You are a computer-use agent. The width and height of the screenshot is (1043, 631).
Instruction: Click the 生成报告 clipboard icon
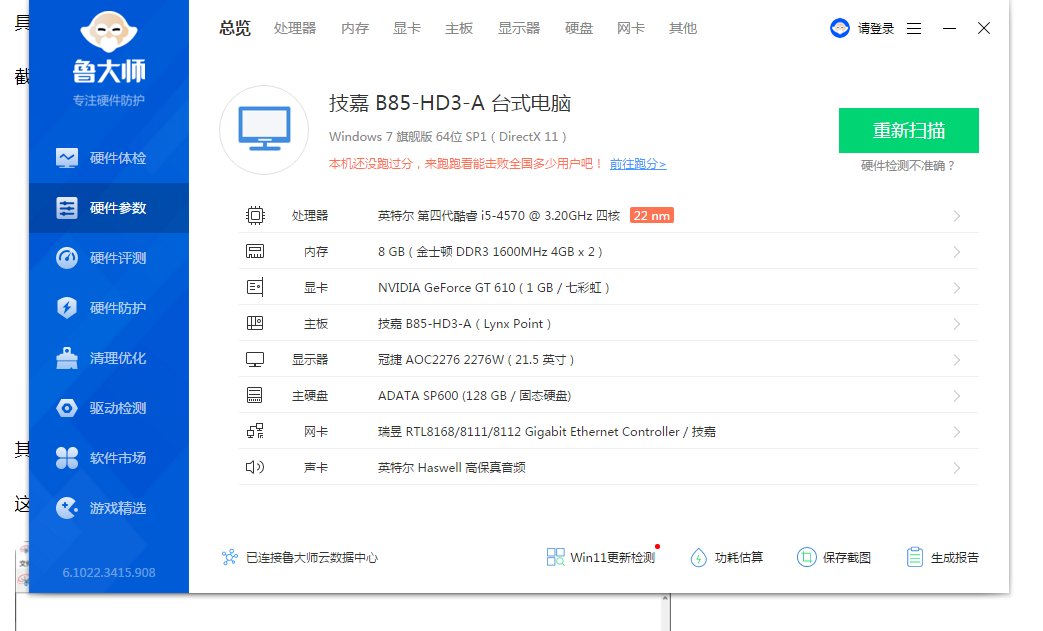(x=915, y=557)
